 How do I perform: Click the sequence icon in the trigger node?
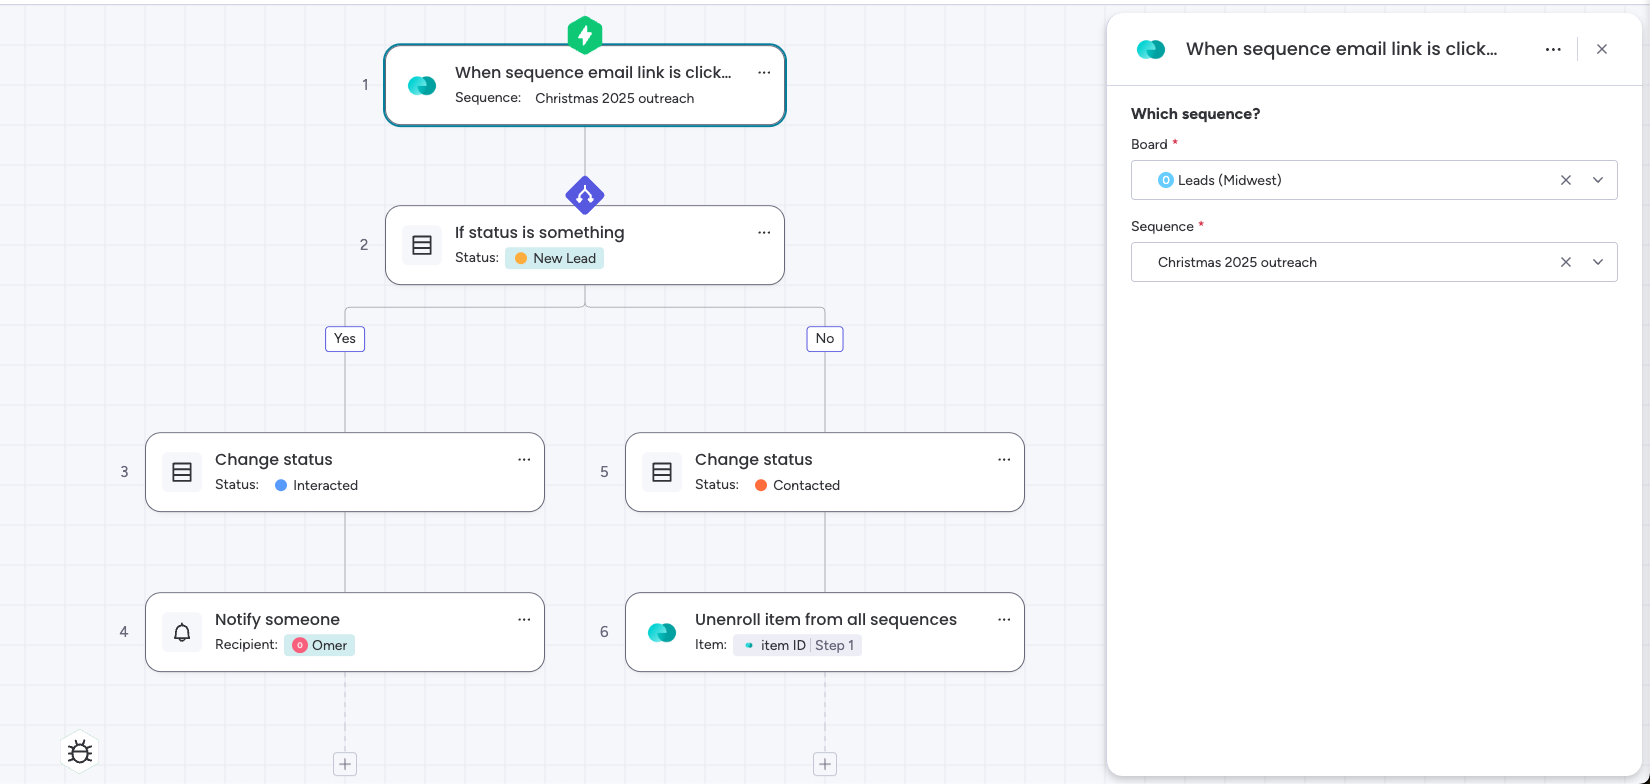422,85
